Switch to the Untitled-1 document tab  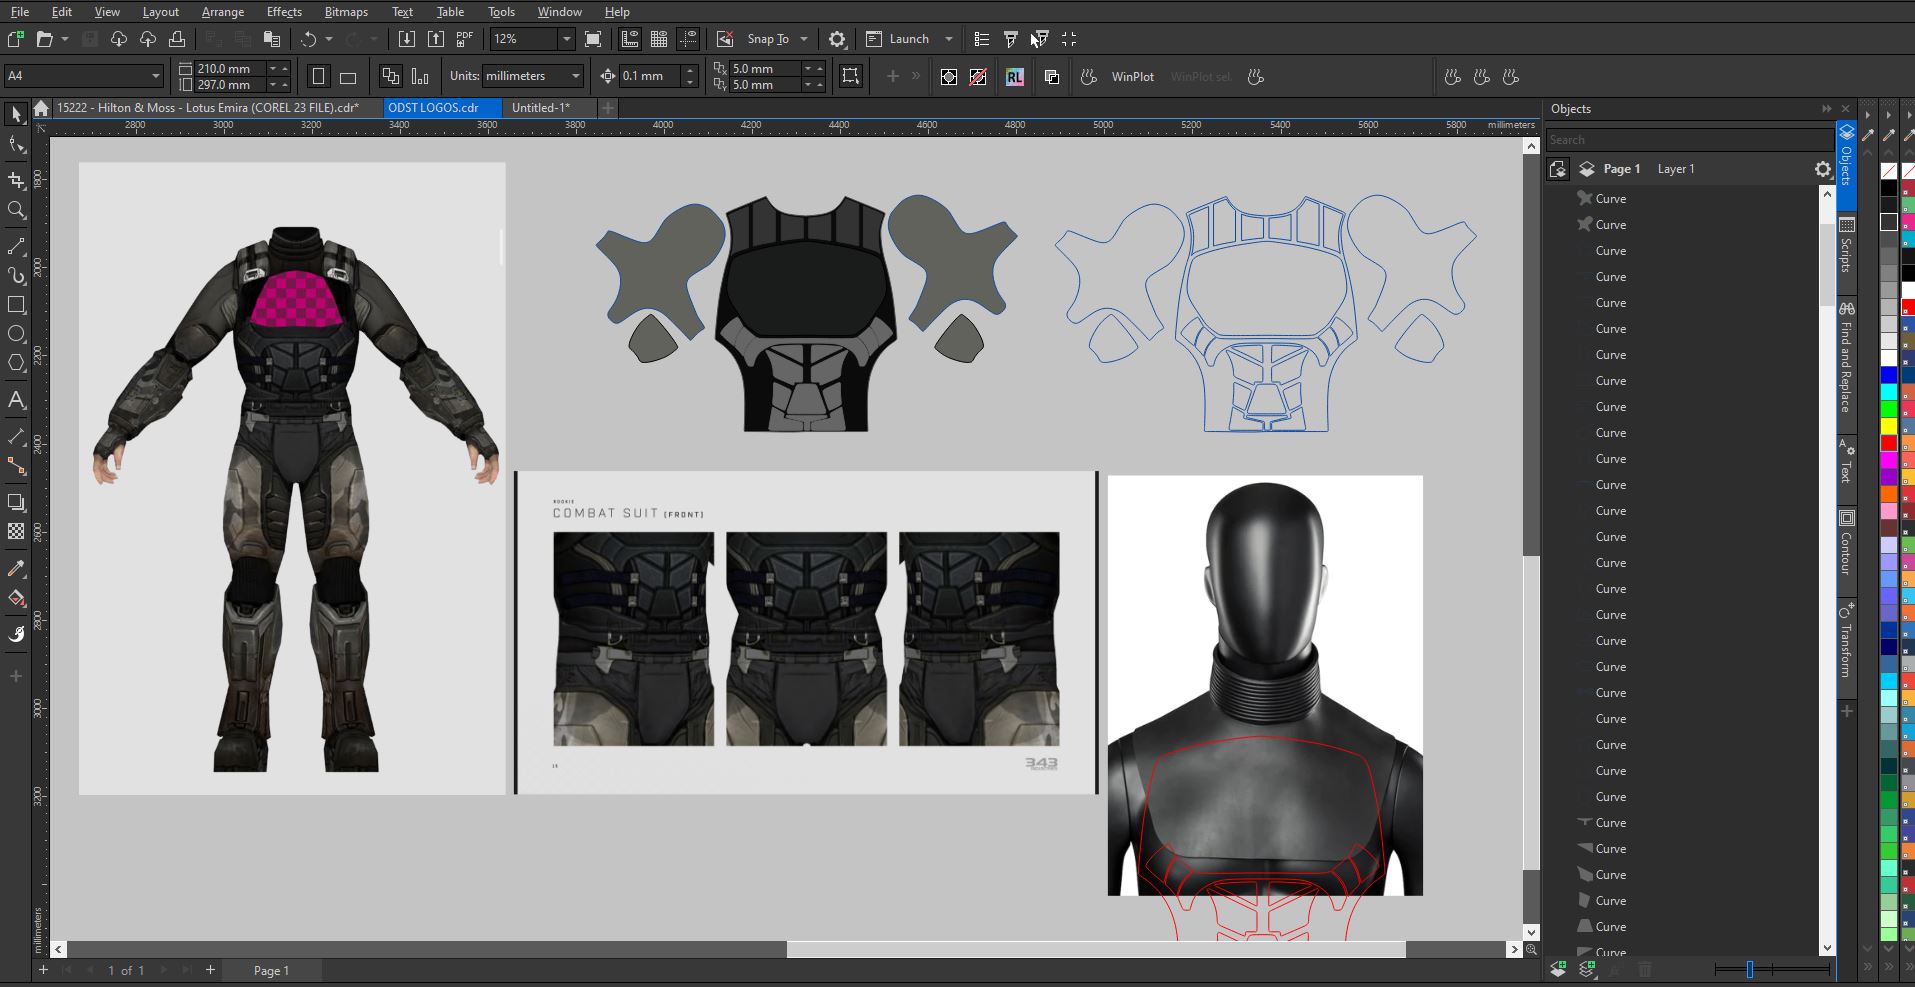(548, 108)
